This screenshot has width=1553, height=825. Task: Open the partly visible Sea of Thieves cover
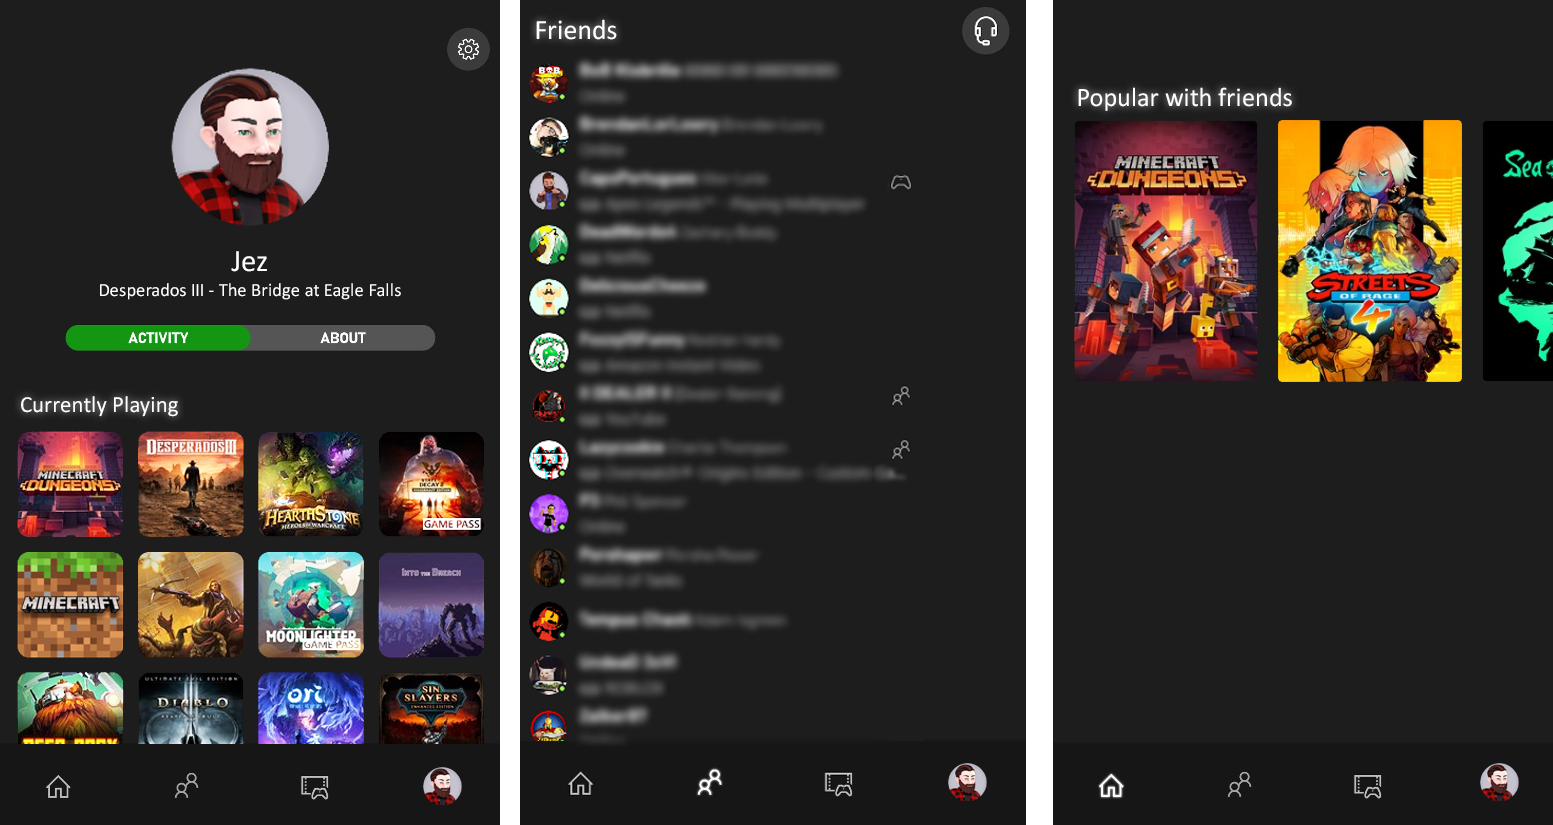(1518, 251)
